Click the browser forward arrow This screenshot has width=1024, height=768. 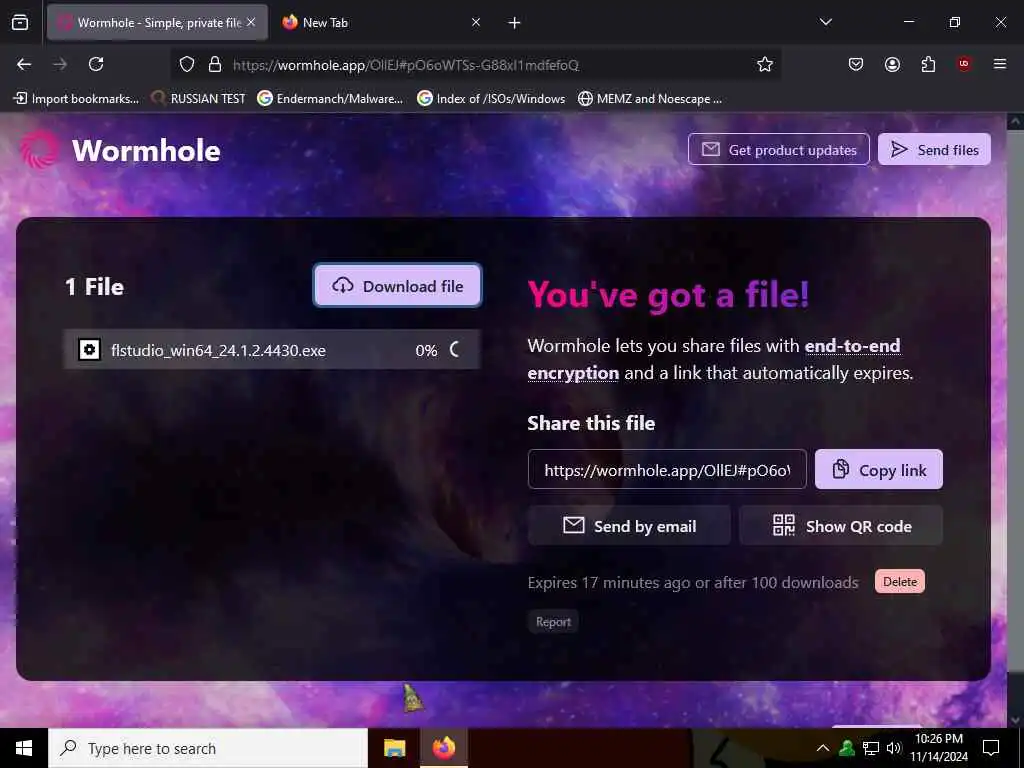click(60, 64)
